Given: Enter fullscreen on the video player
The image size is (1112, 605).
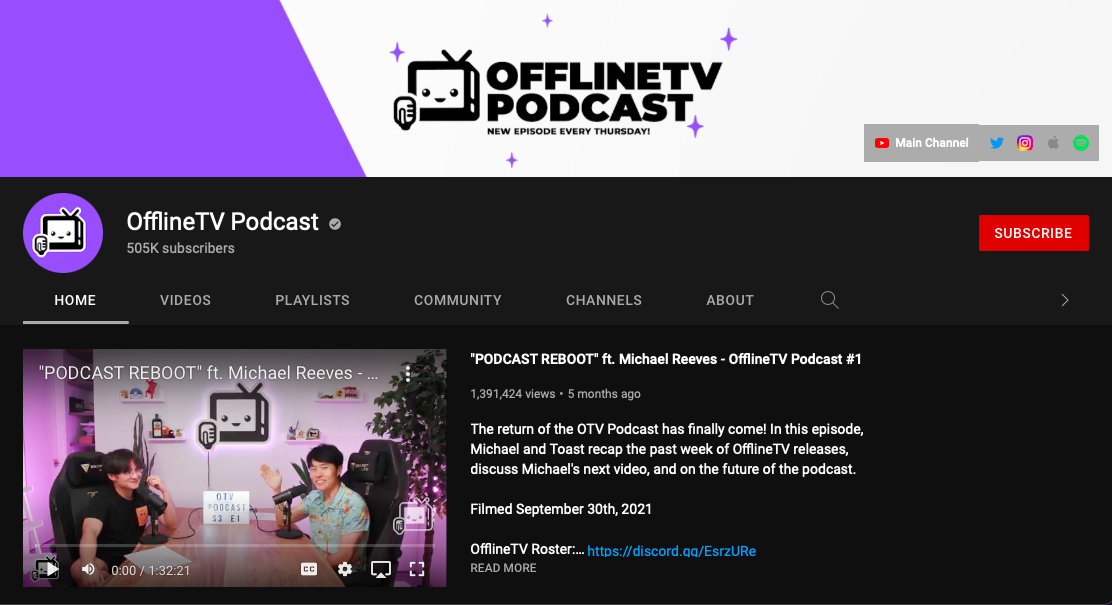Looking at the screenshot, I should (x=417, y=569).
